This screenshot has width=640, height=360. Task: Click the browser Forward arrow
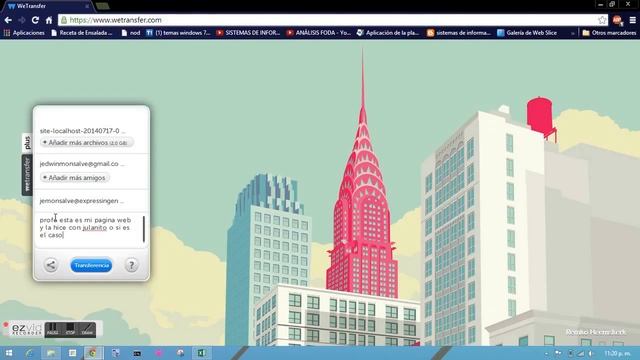point(22,20)
